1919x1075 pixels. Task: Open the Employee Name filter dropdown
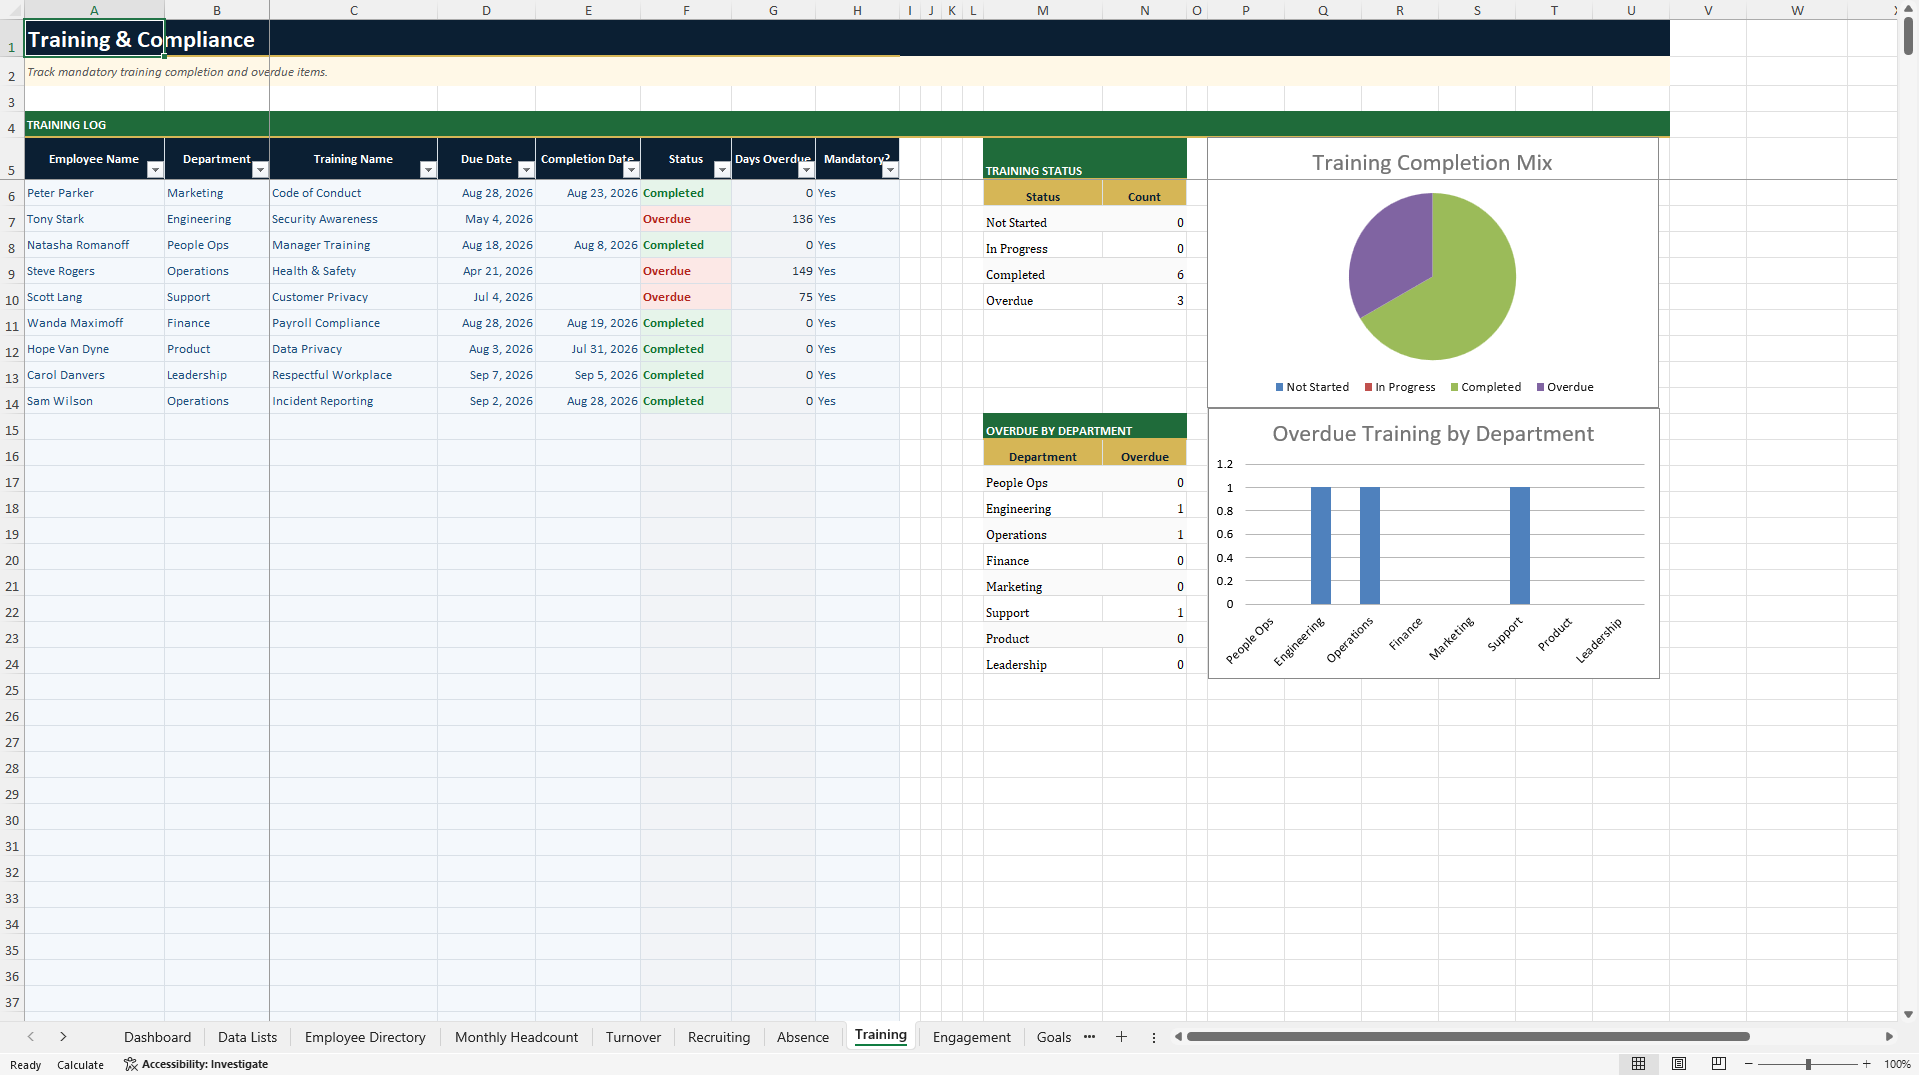tap(155, 170)
